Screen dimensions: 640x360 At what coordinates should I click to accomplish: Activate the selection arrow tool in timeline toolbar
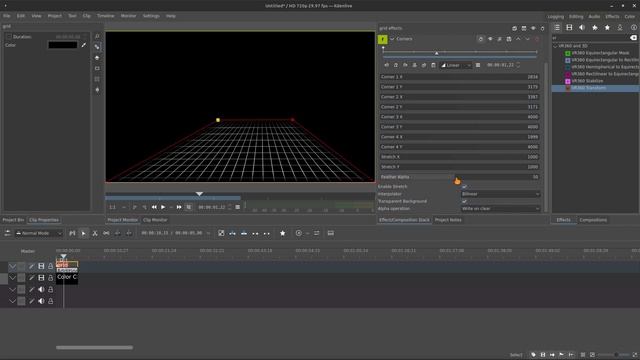tap(83, 233)
